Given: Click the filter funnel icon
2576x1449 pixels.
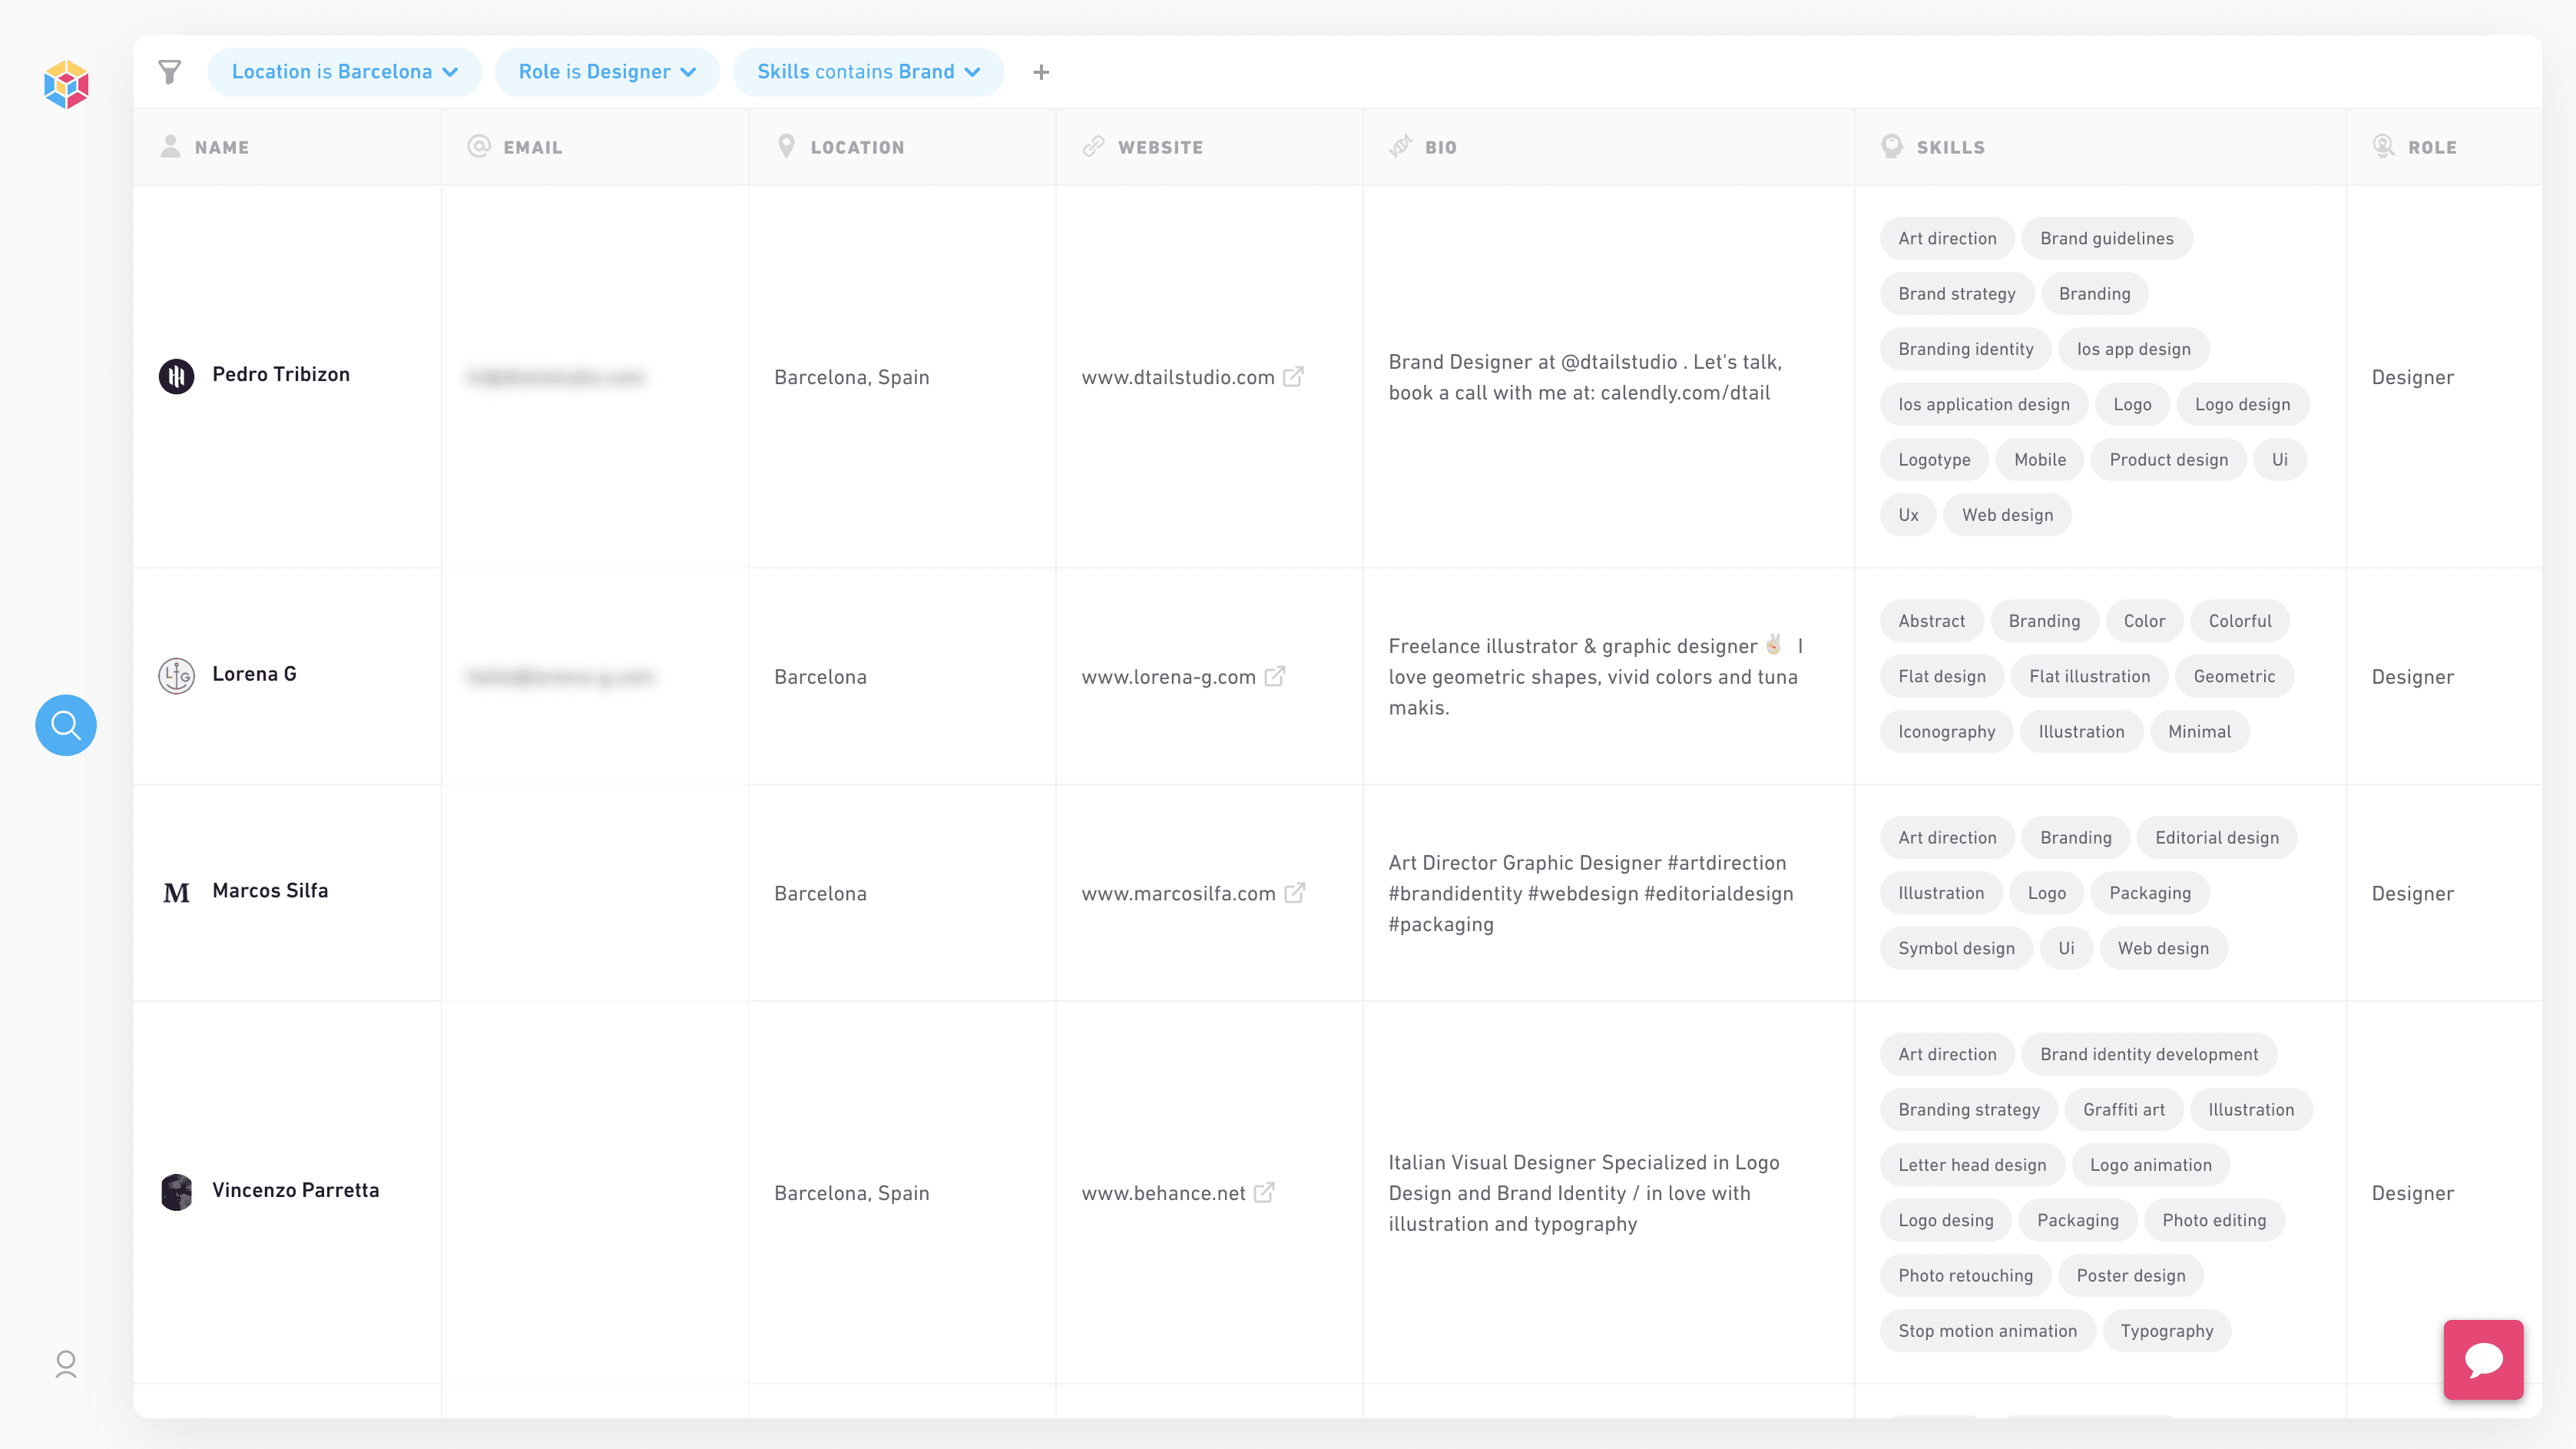Looking at the screenshot, I should coord(170,72).
